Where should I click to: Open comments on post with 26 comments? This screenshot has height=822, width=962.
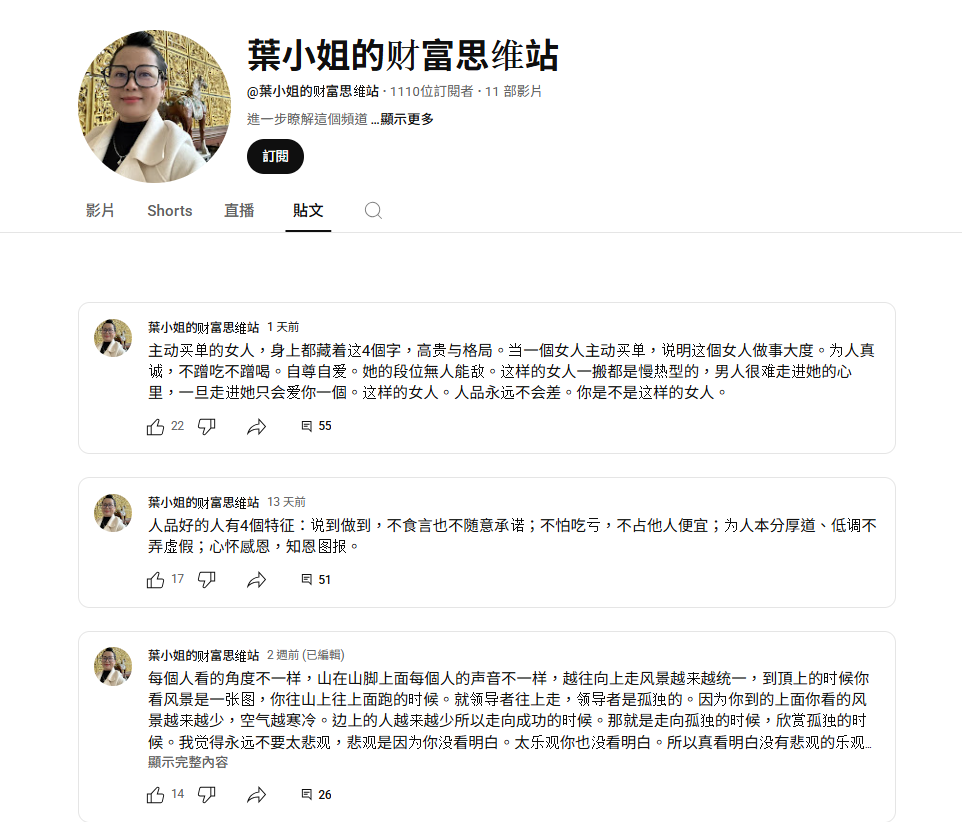[x=316, y=795]
